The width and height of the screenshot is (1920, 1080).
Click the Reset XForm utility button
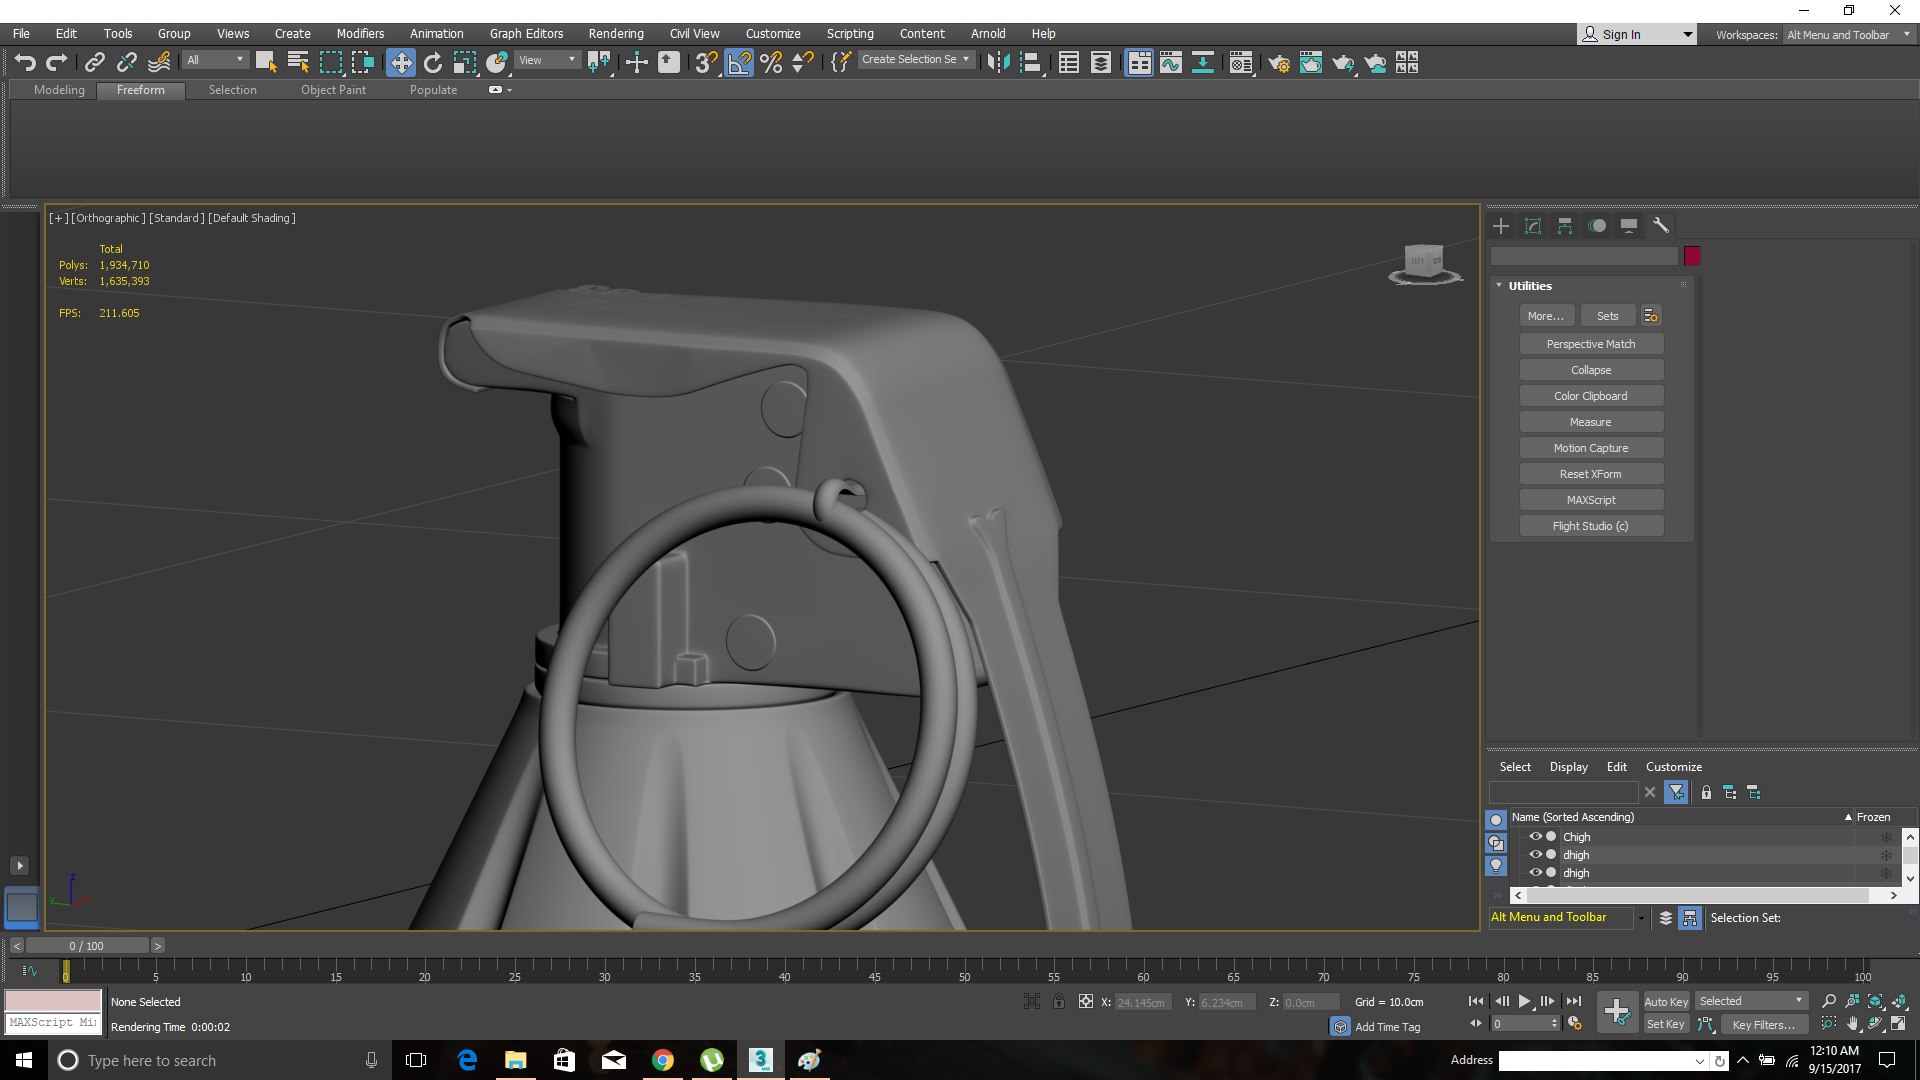pos(1590,474)
